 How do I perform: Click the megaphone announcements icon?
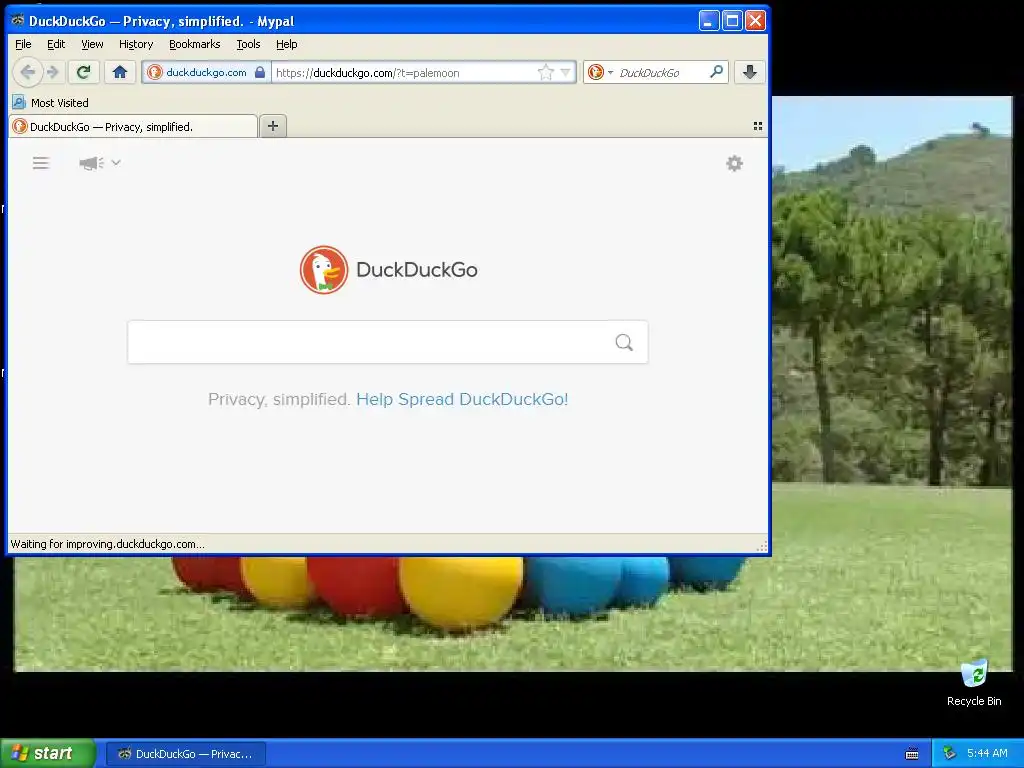pos(91,163)
